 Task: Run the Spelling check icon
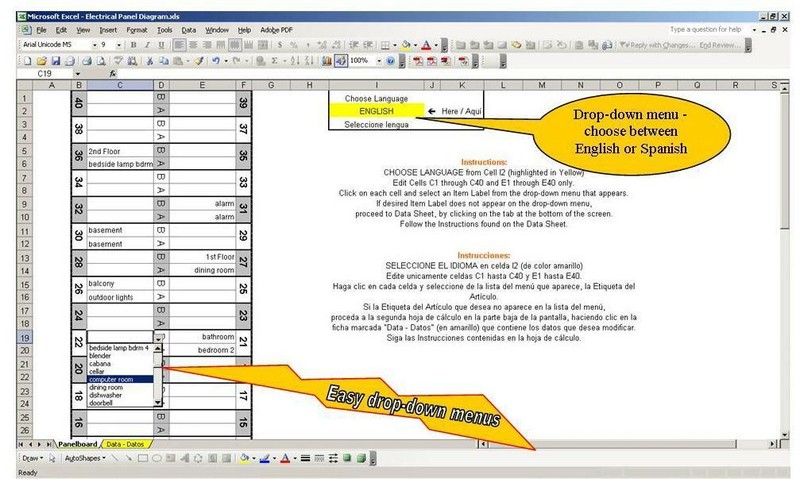pos(118,61)
